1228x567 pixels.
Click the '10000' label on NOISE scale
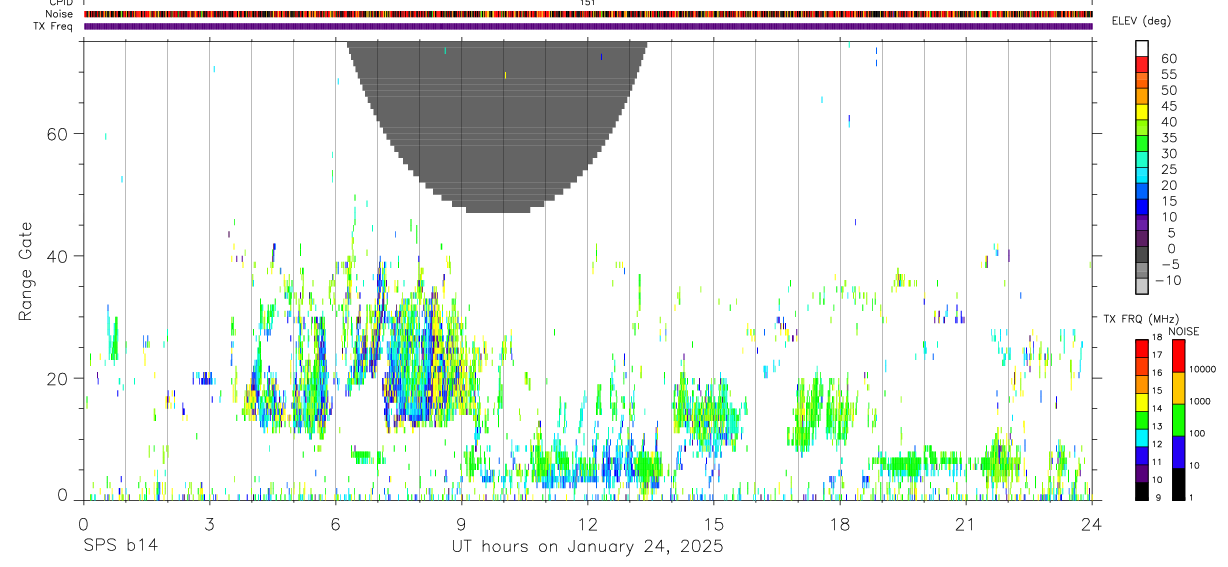pyautogui.click(x=1203, y=370)
